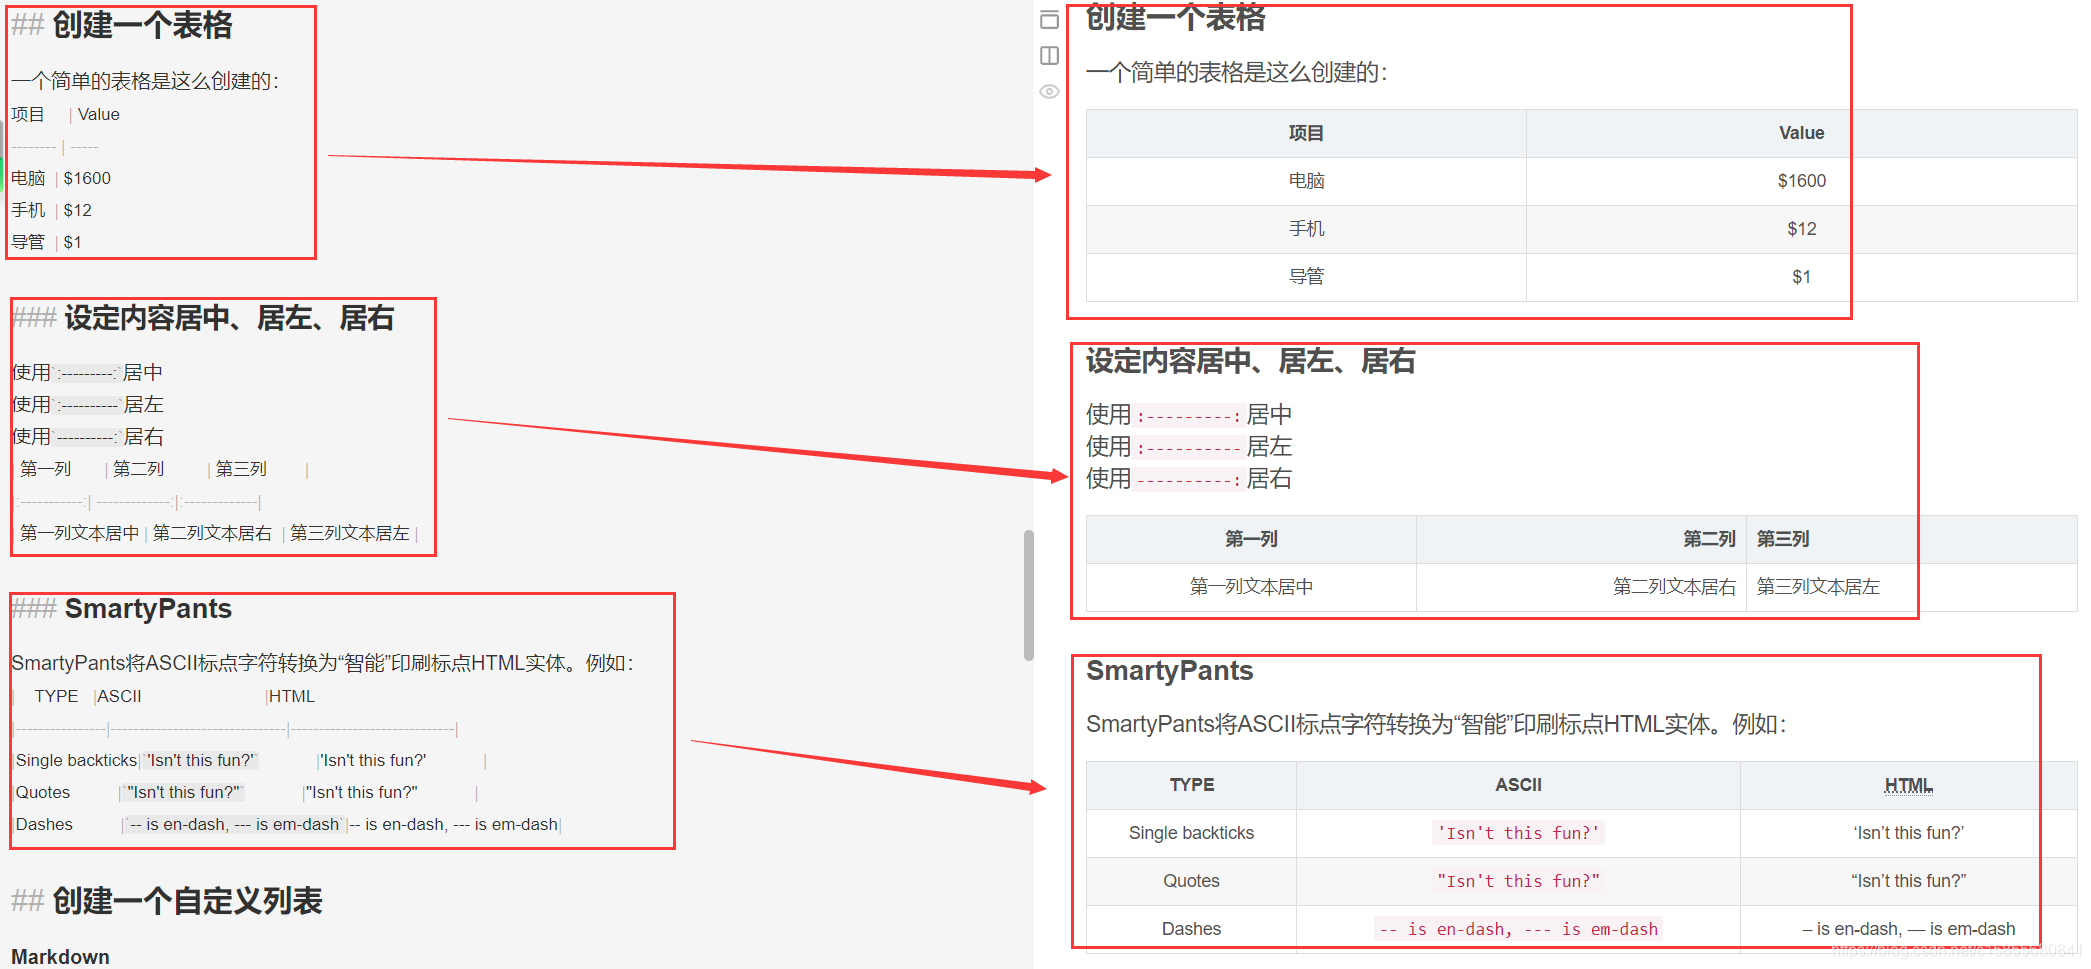The height and width of the screenshot is (969, 2091).
Task: Click the '第三列文本居左' cell in preview
Action: click(1912, 587)
